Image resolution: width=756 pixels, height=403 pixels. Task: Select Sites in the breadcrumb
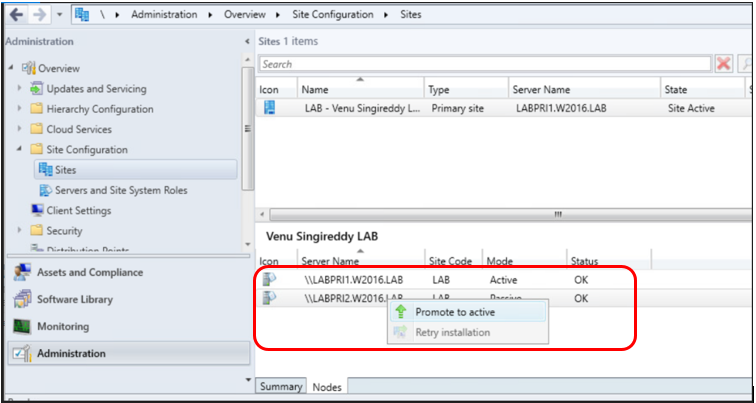[x=411, y=15]
